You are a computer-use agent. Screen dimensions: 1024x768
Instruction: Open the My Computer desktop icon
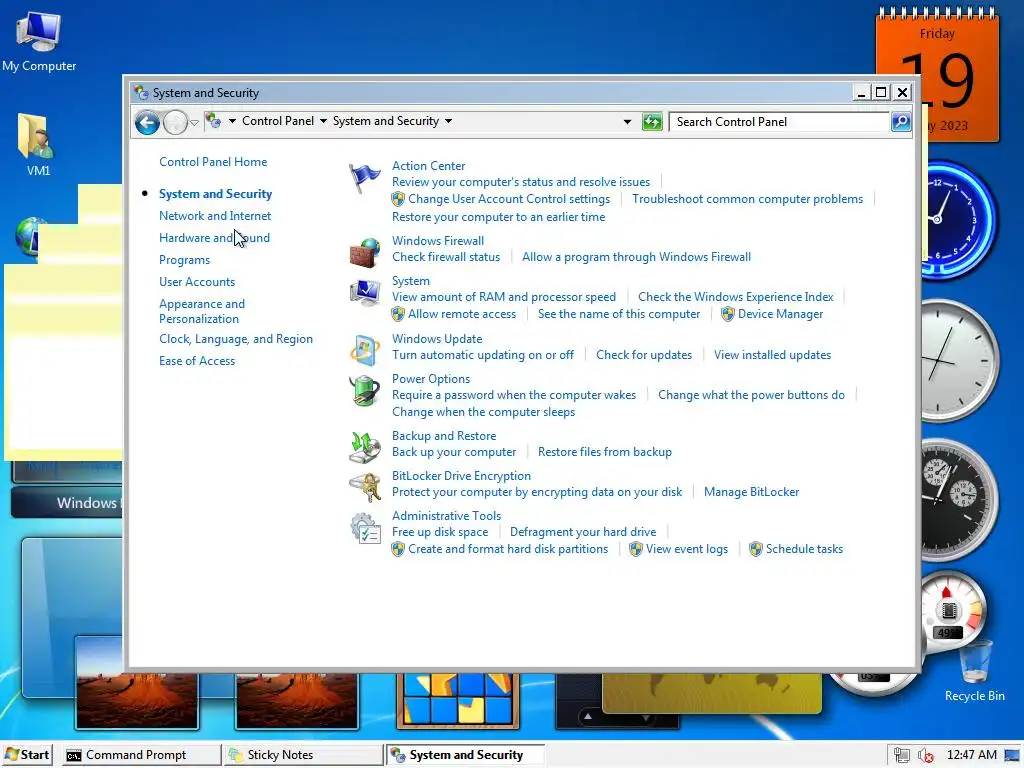pos(39,41)
